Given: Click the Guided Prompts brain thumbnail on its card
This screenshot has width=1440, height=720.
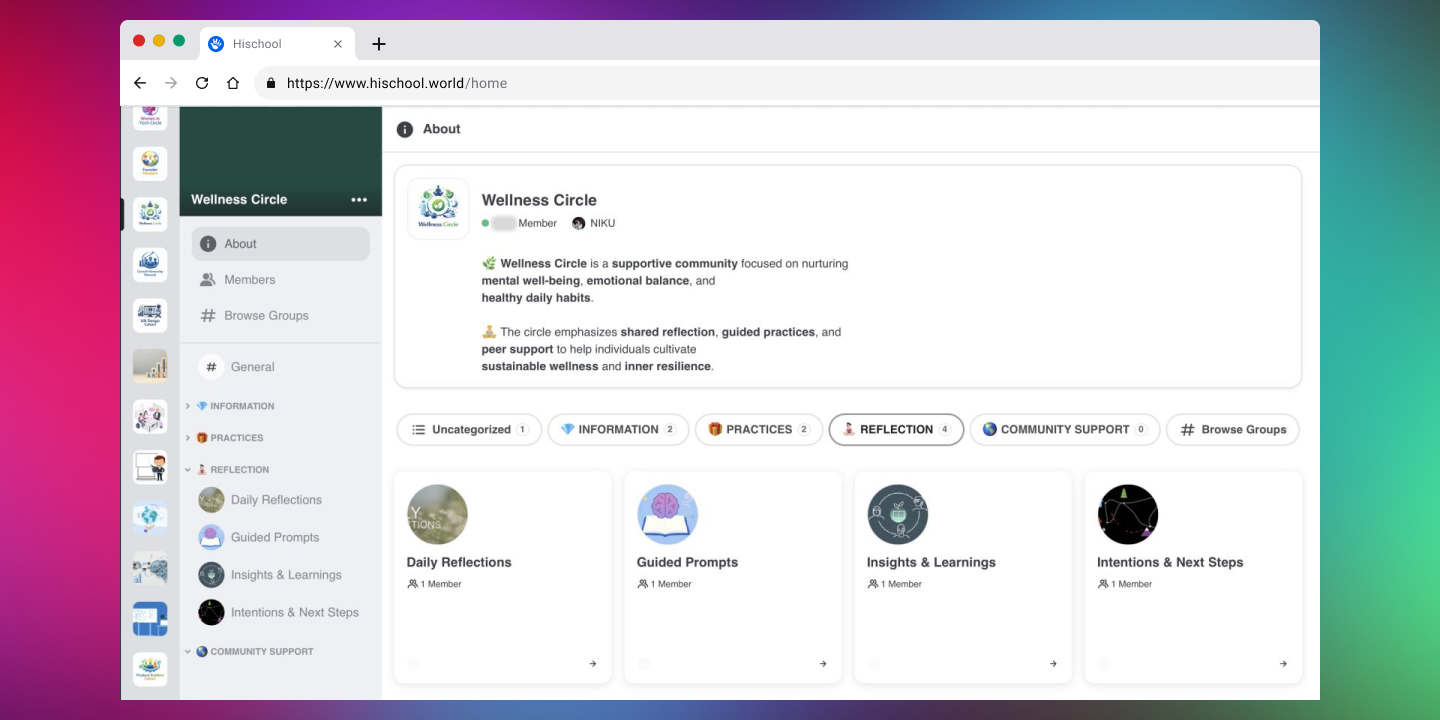Looking at the screenshot, I should click(667, 515).
